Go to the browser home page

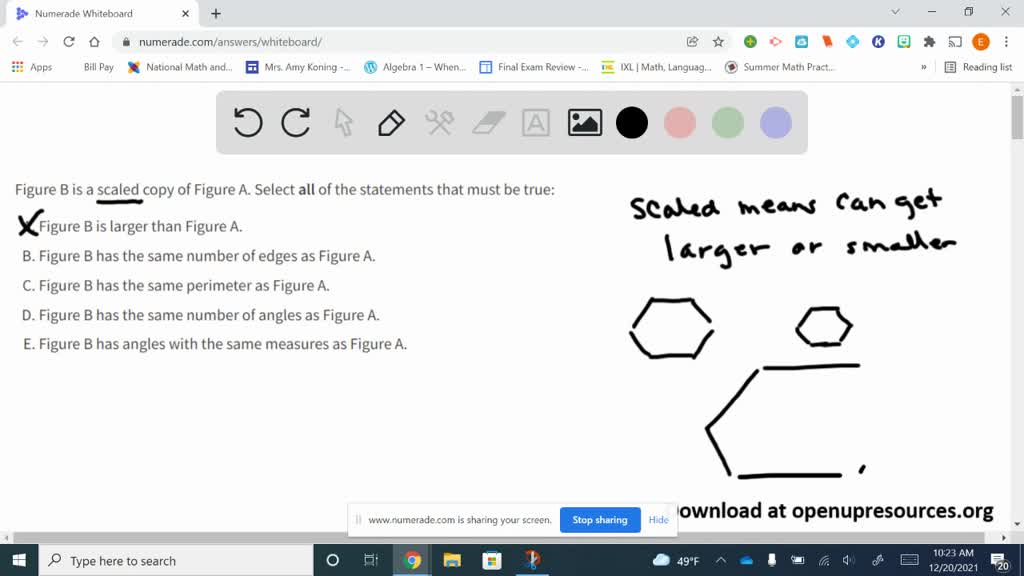[x=95, y=42]
